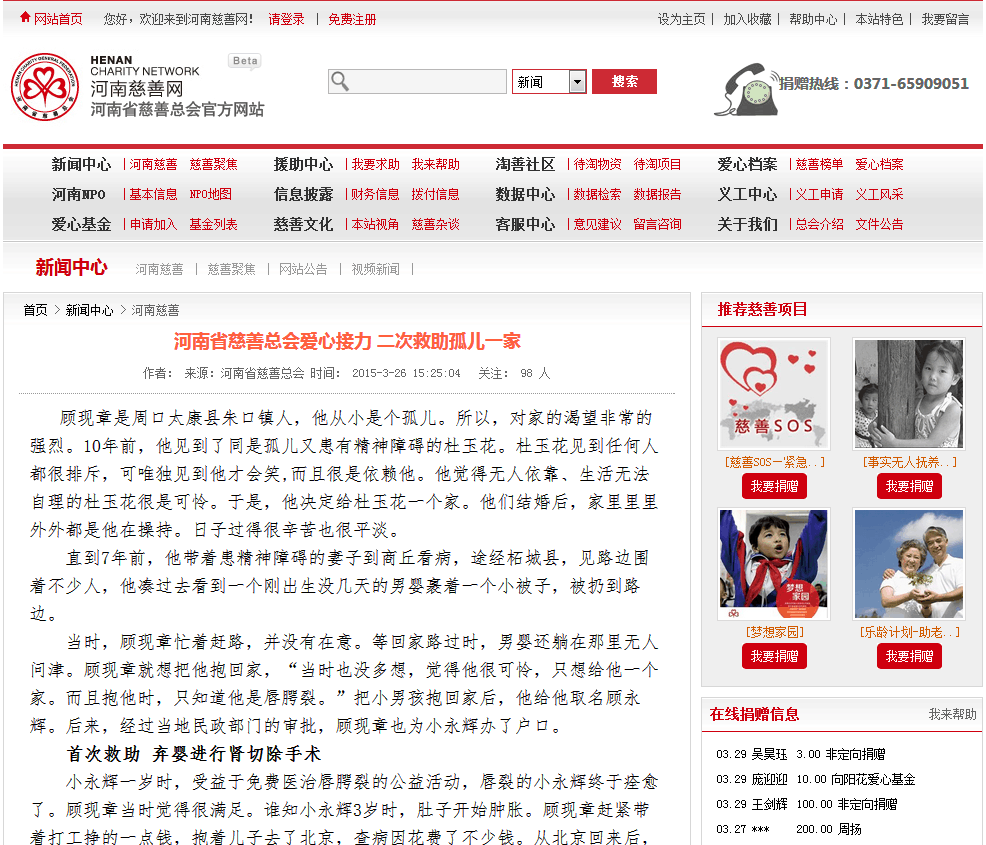Open the 慈善SOS project thumbnail
The width and height of the screenshot is (986, 845).
pos(773,394)
